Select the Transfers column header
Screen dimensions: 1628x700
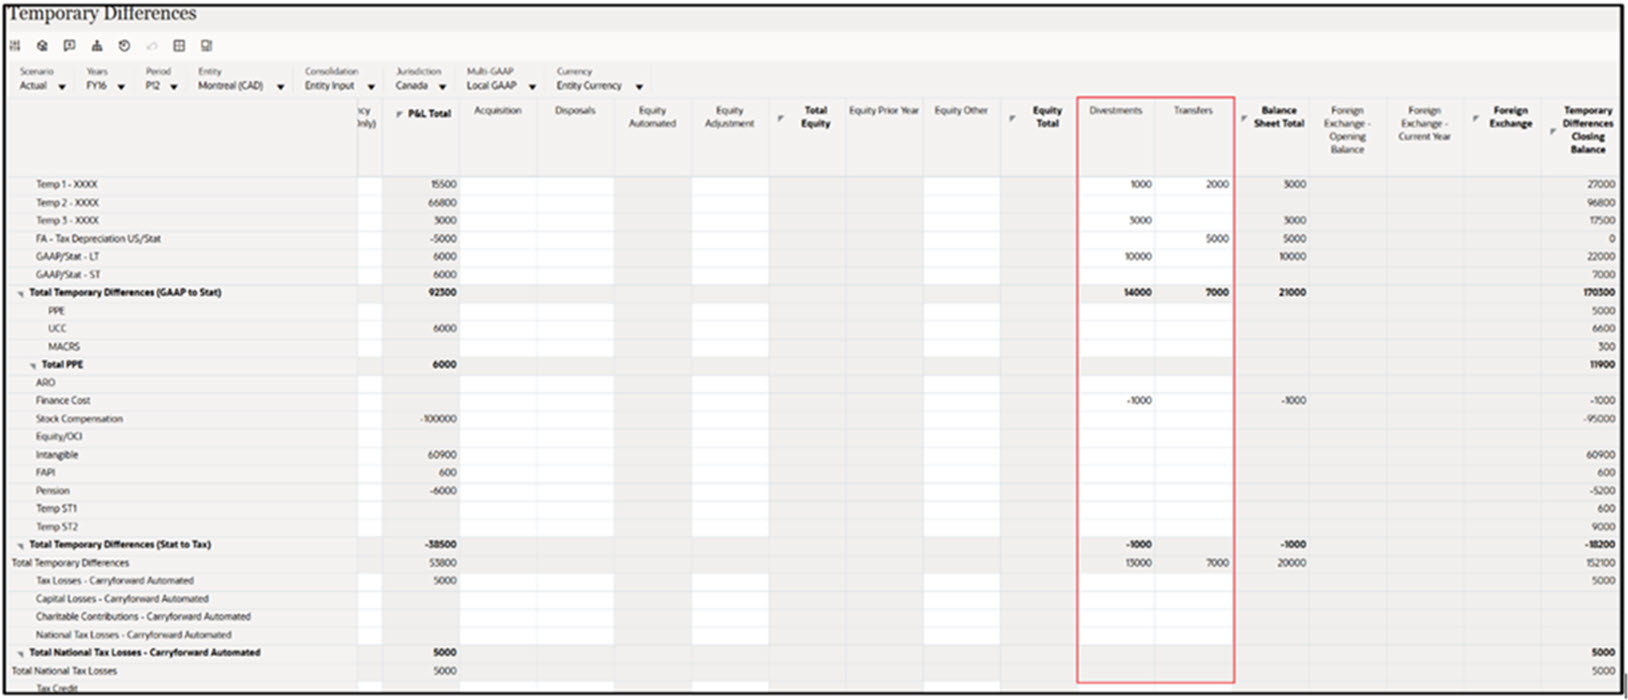(1193, 111)
